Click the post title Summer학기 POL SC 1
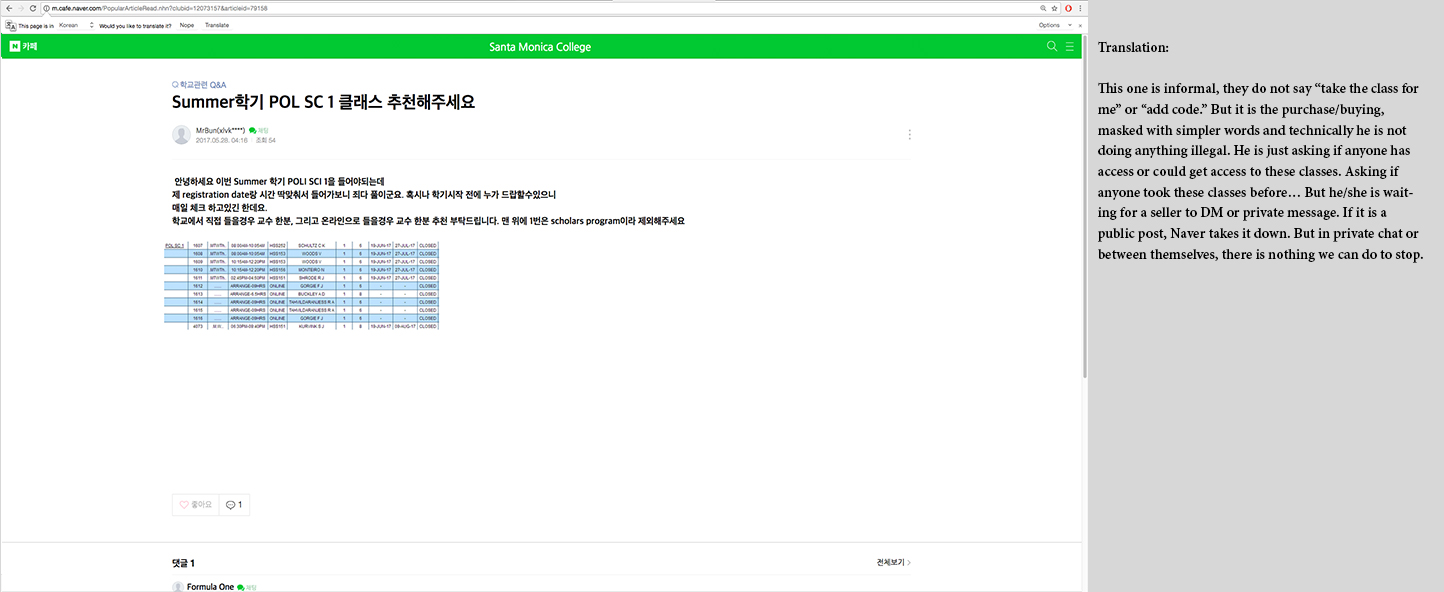This screenshot has height=592, width=1444. [323, 102]
